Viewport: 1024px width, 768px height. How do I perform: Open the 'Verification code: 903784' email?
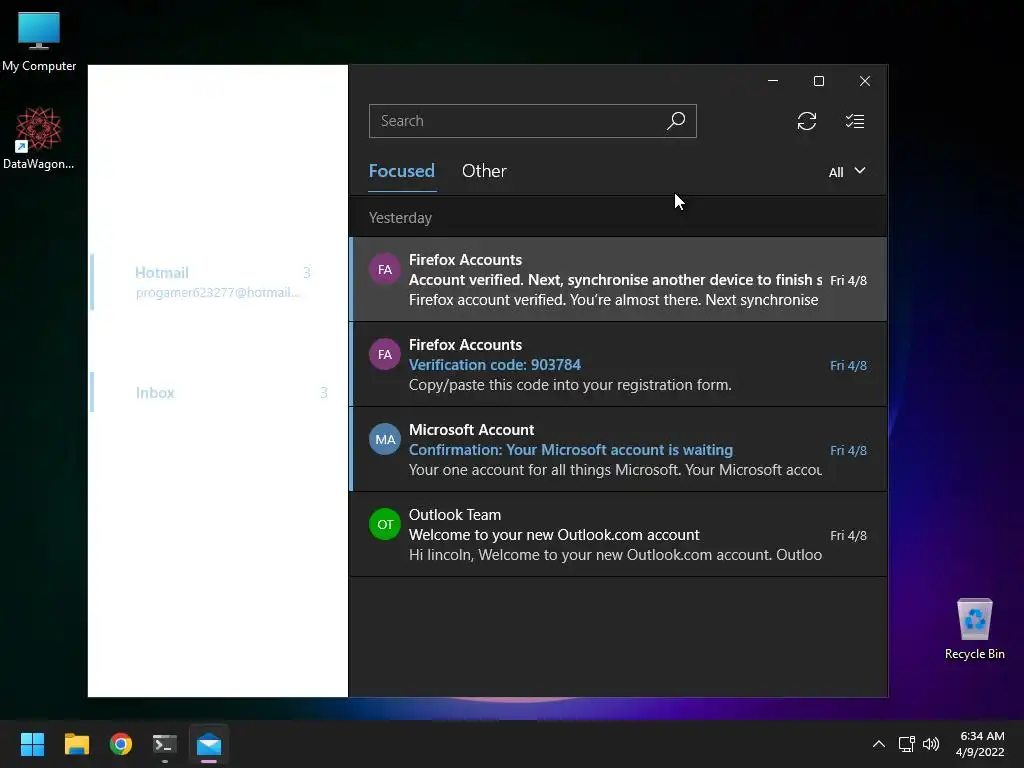pyautogui.click(x=618, y=364)
